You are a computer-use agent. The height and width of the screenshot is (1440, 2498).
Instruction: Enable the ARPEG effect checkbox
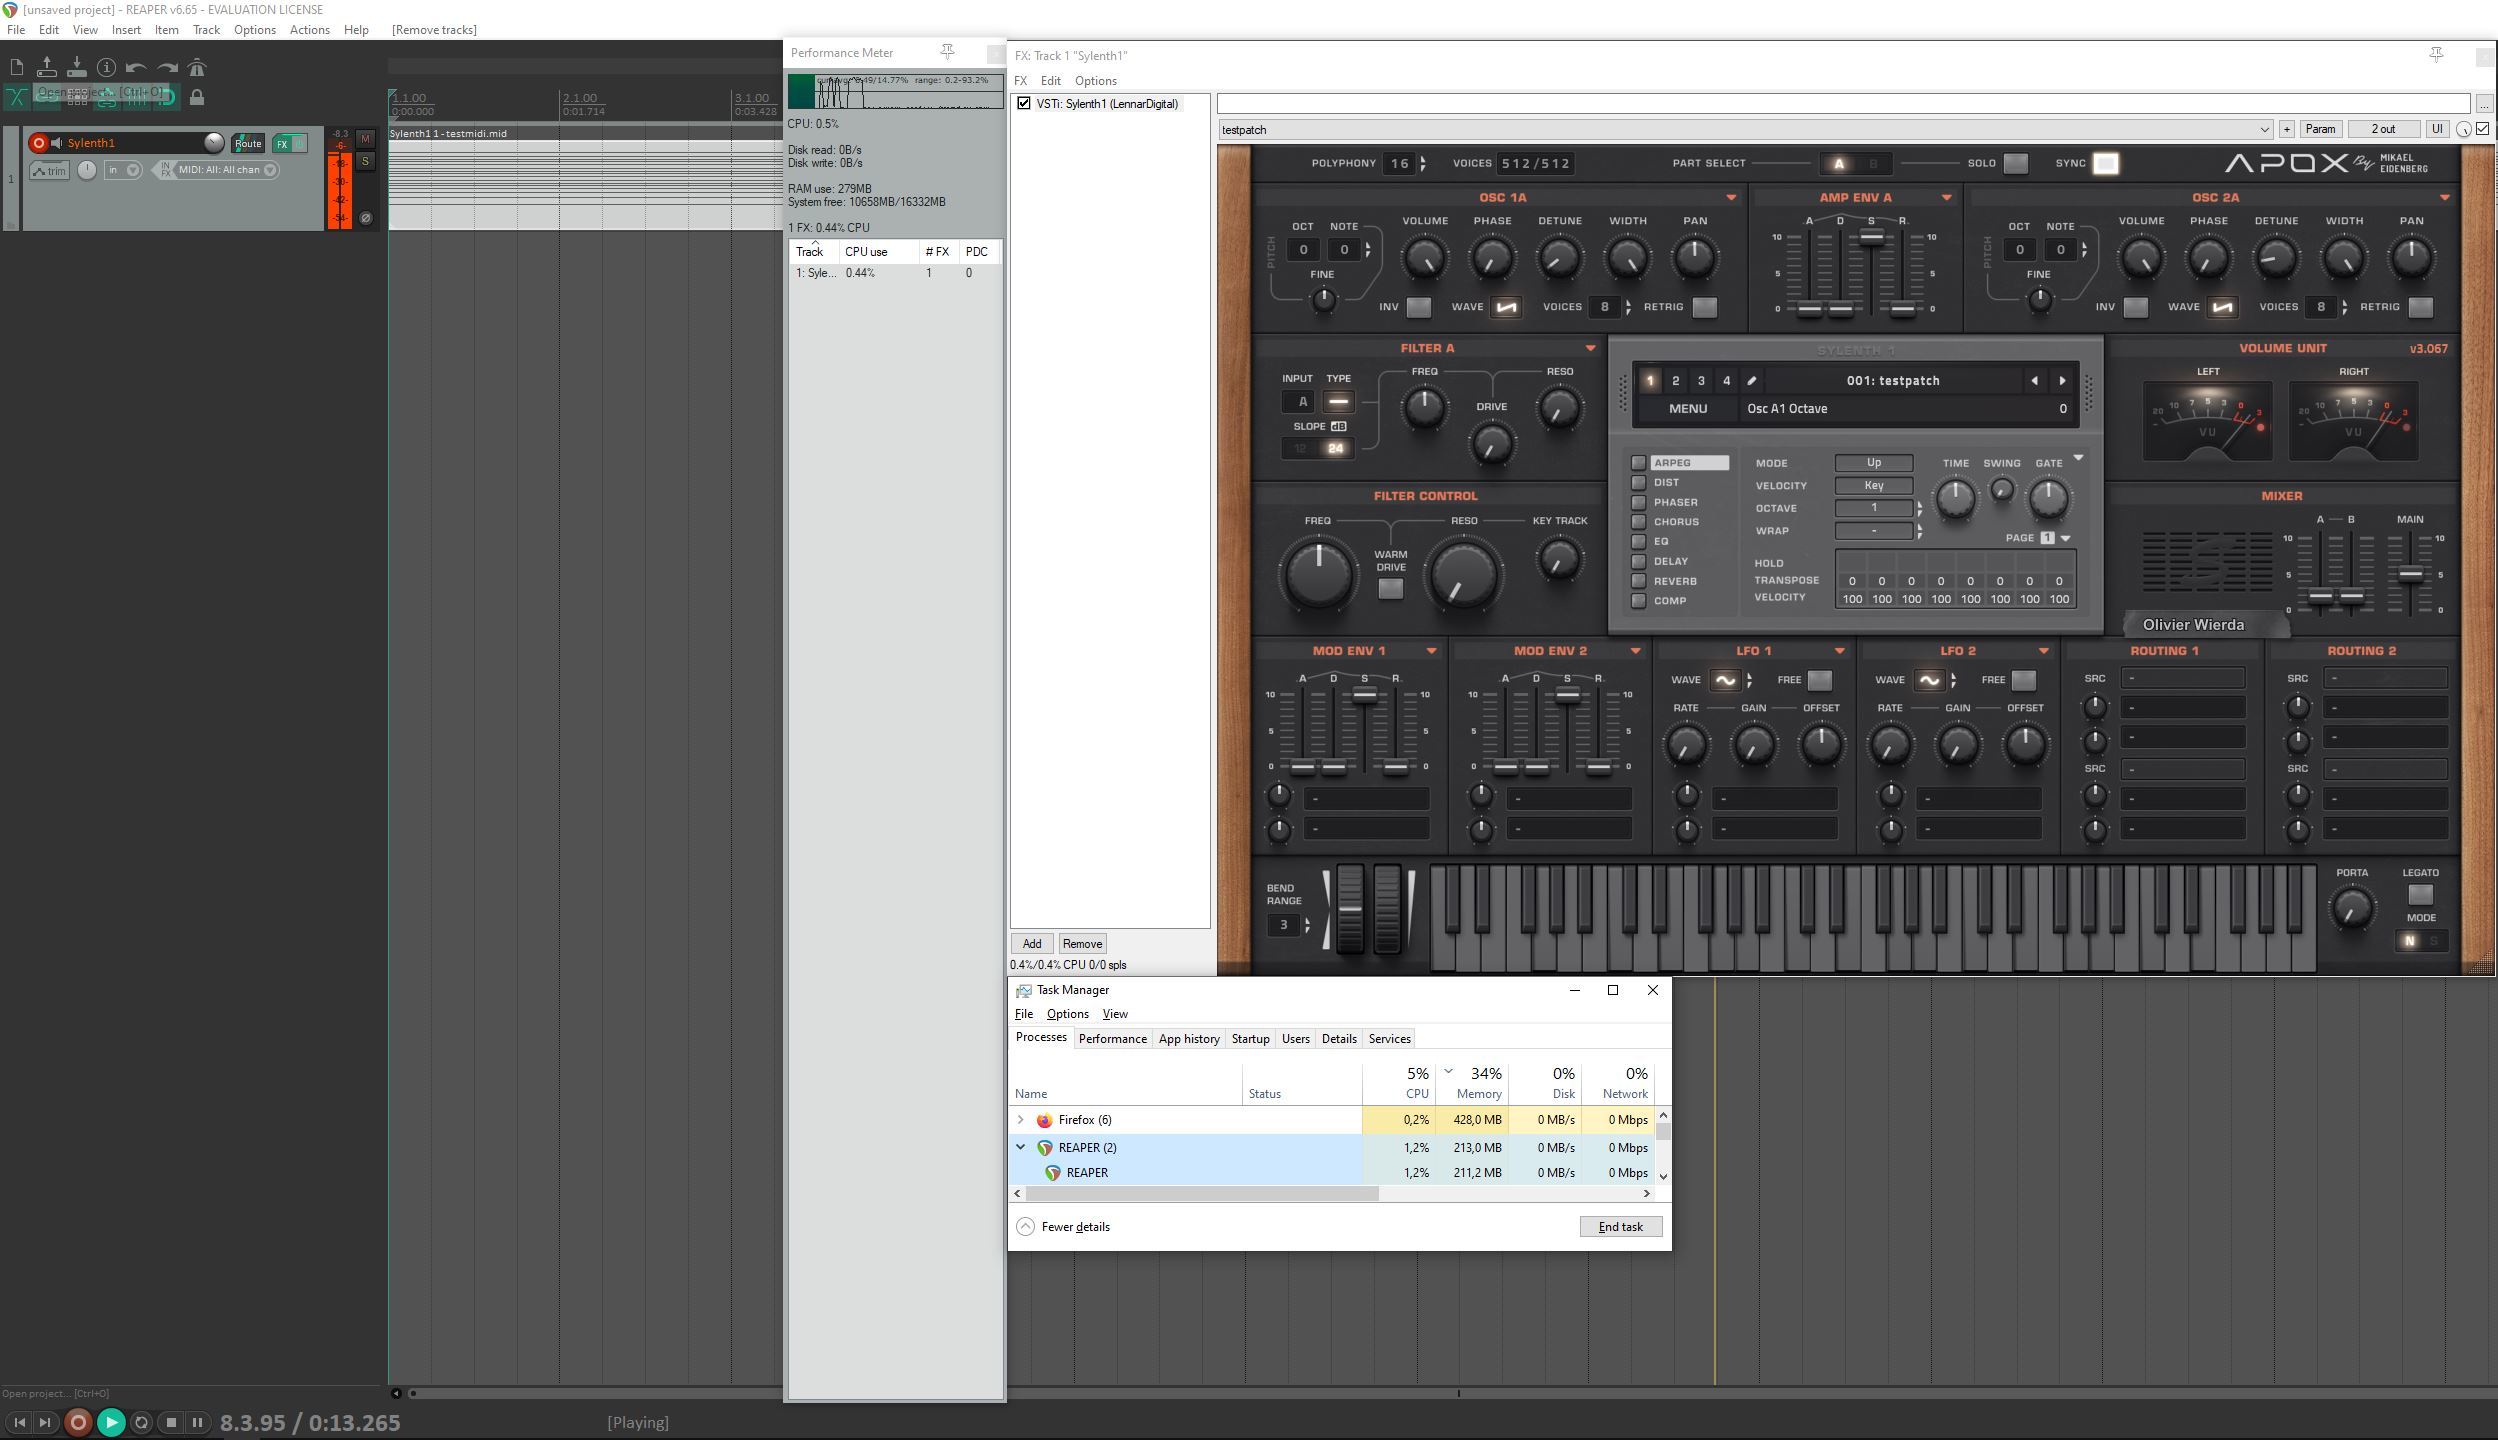tap(1638, 463)
